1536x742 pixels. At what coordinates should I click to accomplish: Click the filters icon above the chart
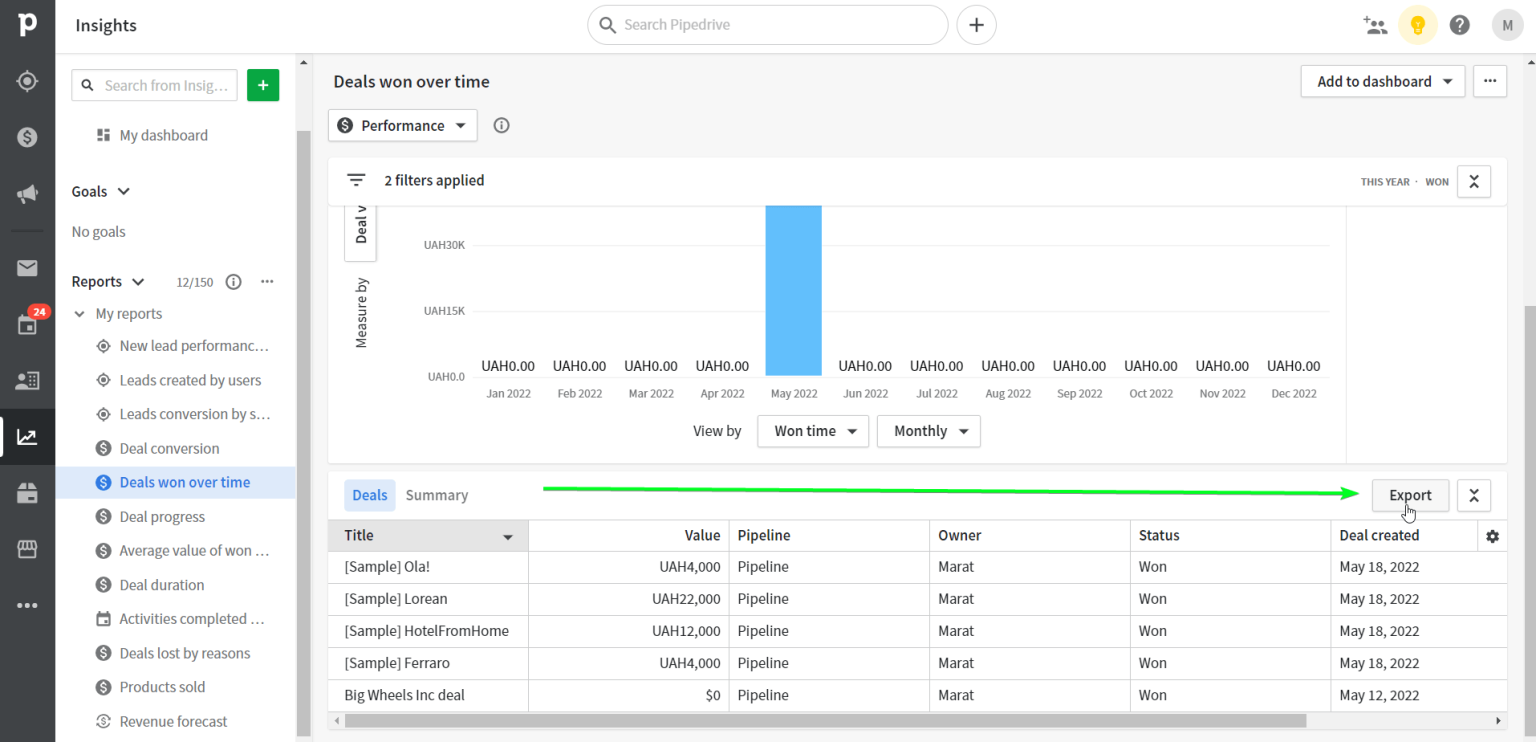tap(356, 180)
